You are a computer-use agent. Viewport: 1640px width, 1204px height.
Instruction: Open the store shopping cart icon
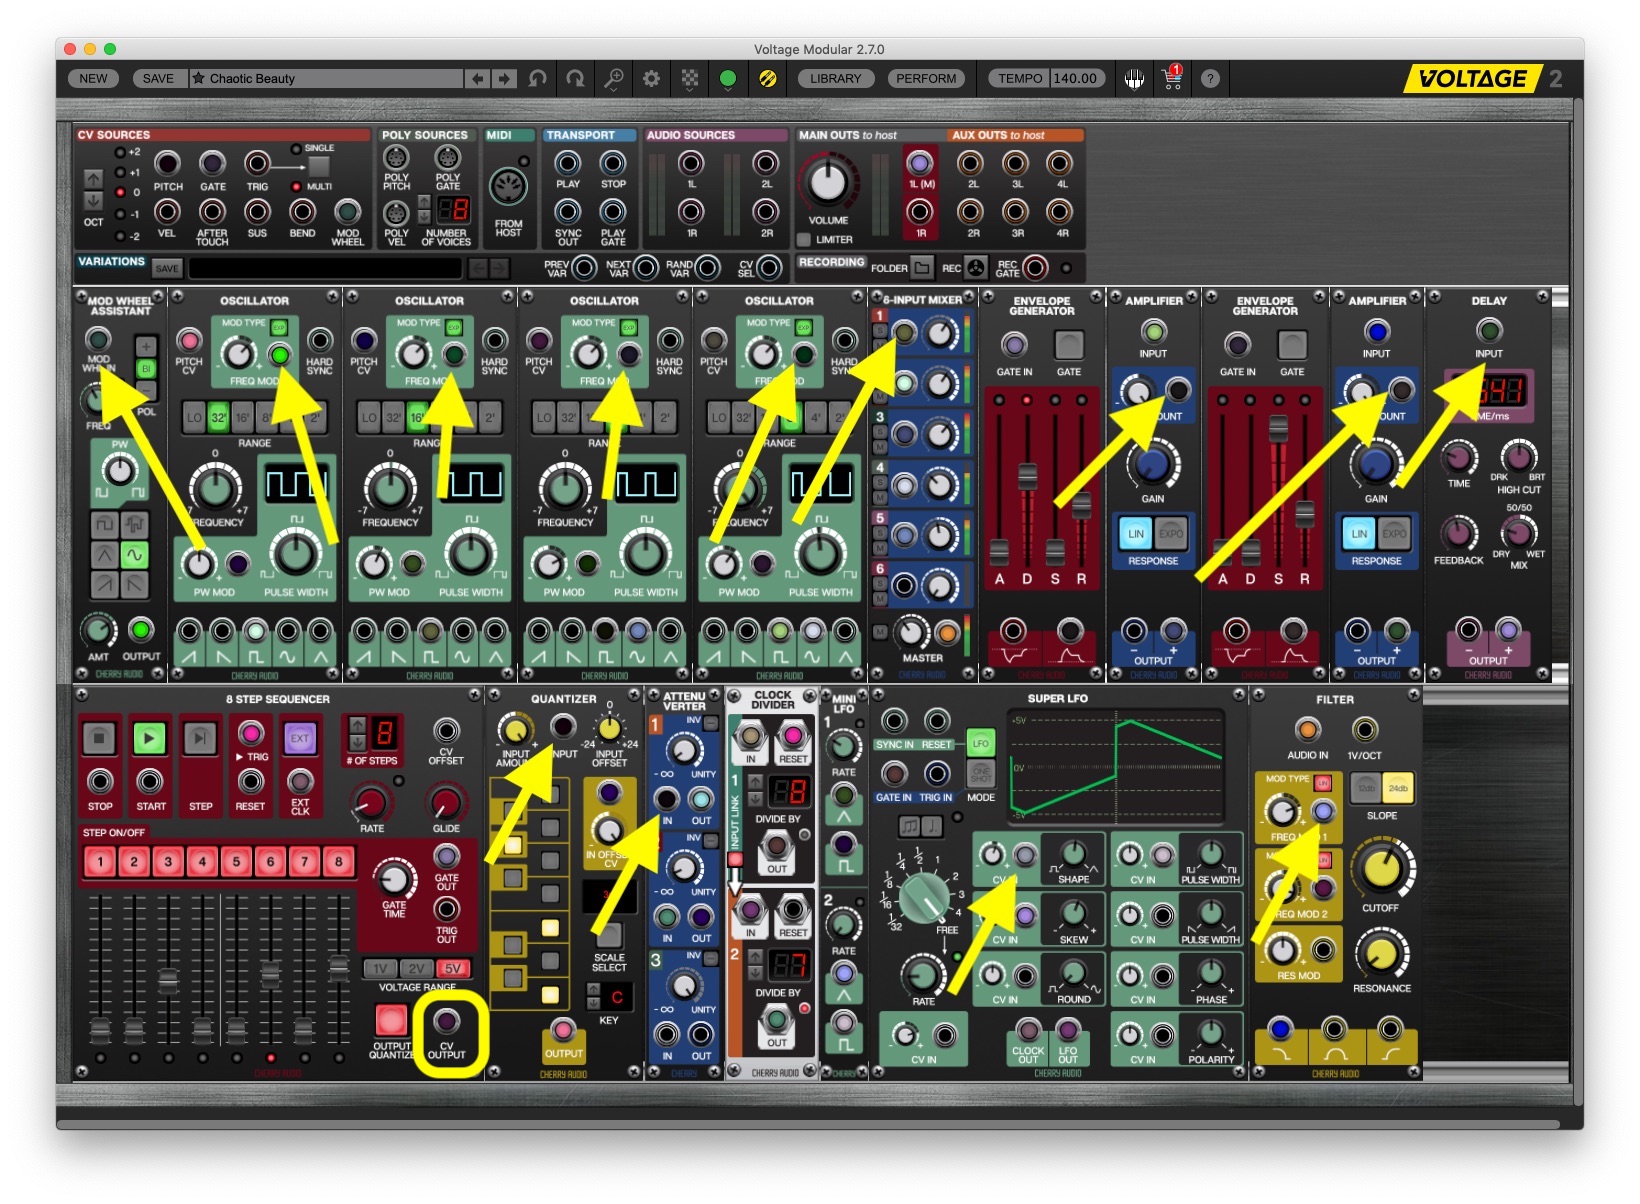coord(1172,78)
